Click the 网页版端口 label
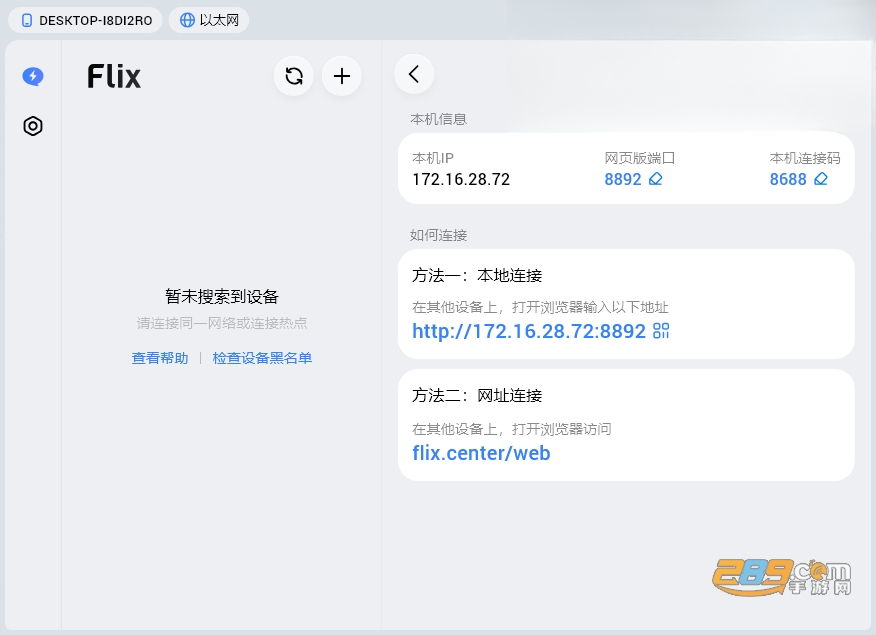The width and height of the screenshot is (876, 635). 640,158
